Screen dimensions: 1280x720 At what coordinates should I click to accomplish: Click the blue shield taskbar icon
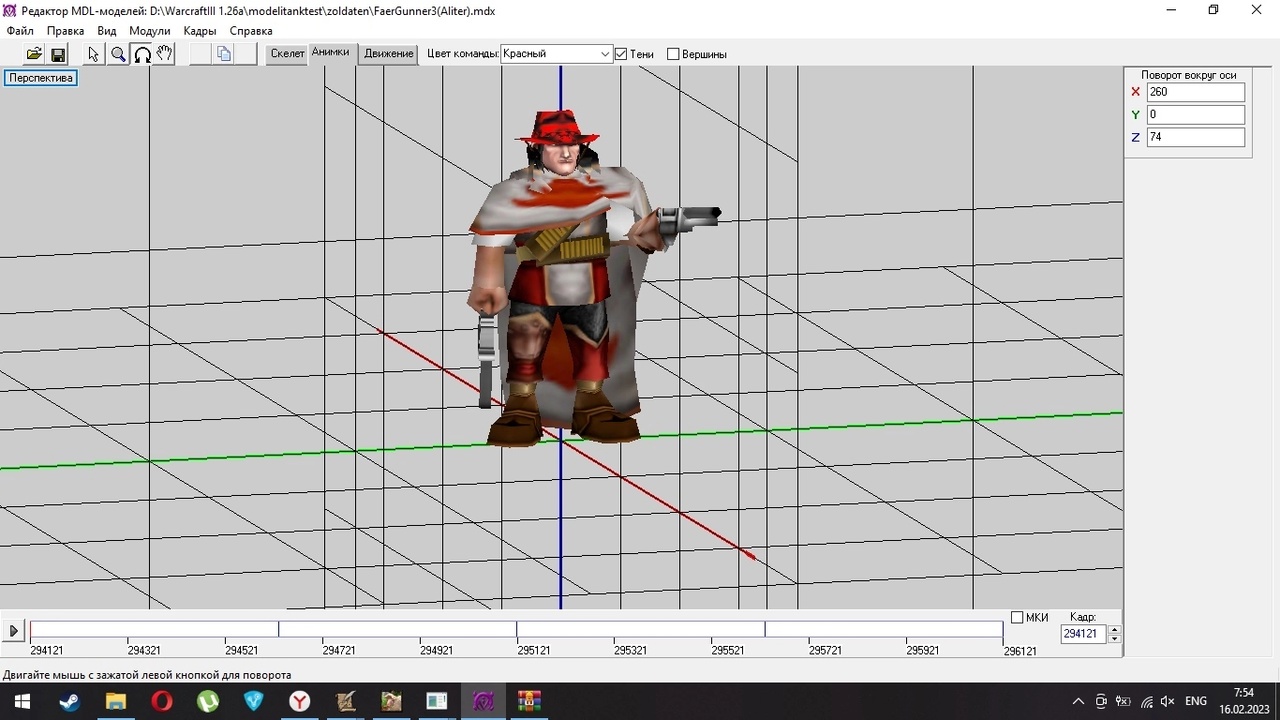pos(254,701)
